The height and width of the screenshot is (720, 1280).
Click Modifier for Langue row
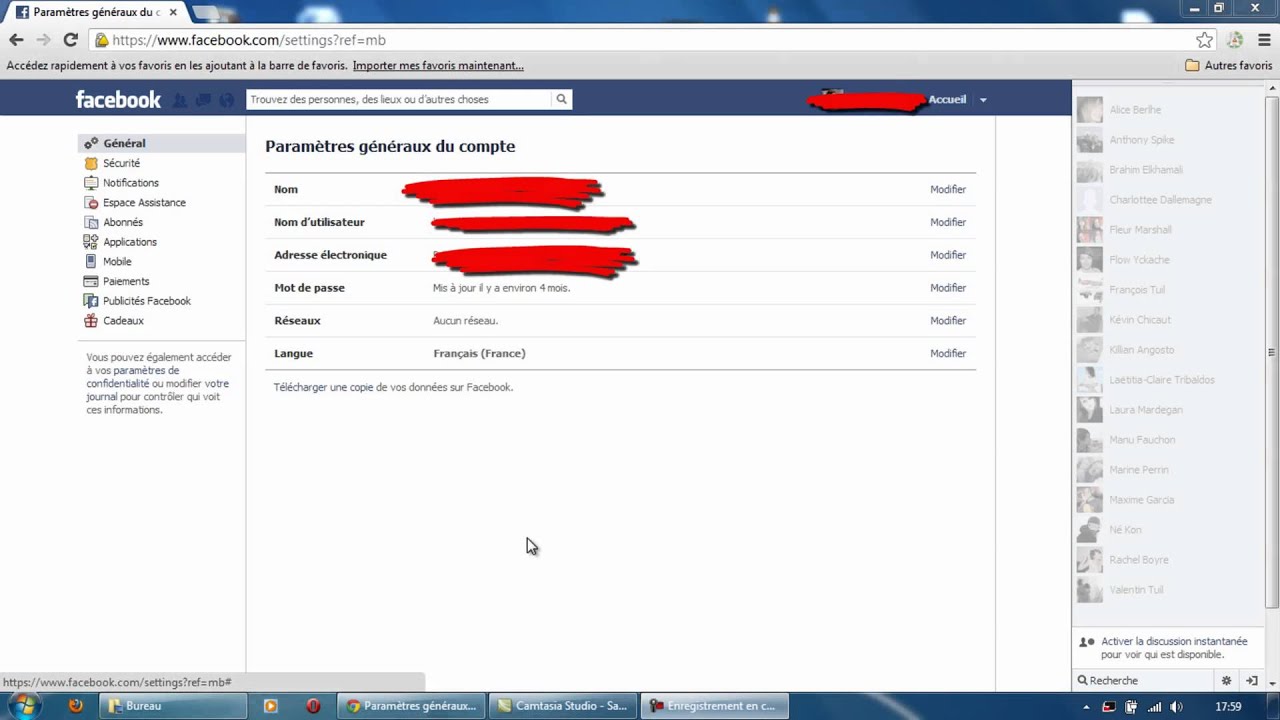point(948,353)
